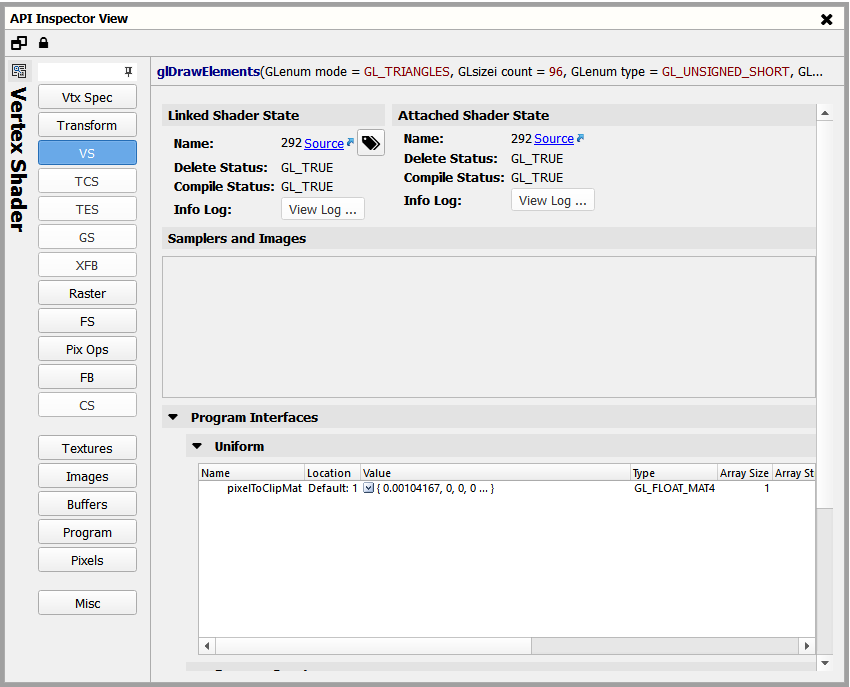Click the Attached Shader State header
This screenshot has width=850, height=687.
[x=603, y=115]
